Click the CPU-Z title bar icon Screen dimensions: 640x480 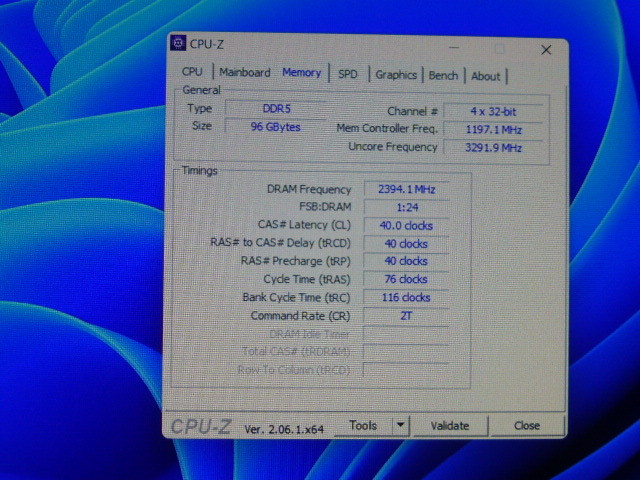tap(178, 43)
